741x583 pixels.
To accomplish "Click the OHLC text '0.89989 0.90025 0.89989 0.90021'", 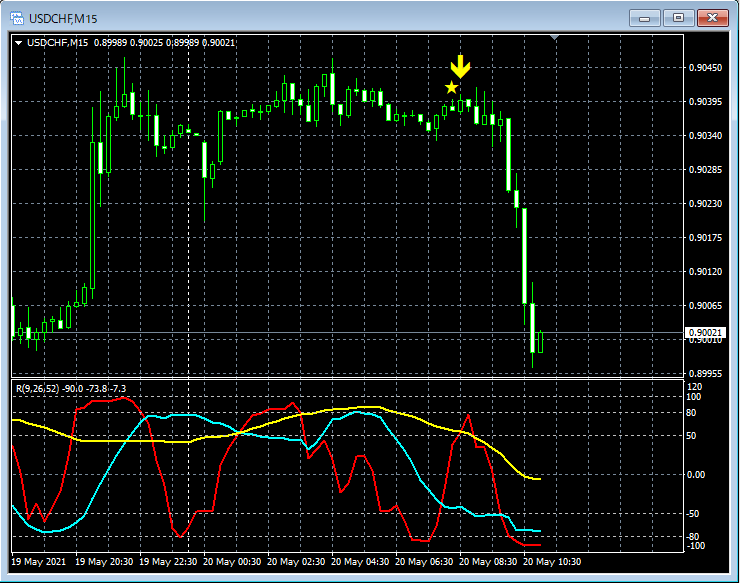I will click(164, 43).
